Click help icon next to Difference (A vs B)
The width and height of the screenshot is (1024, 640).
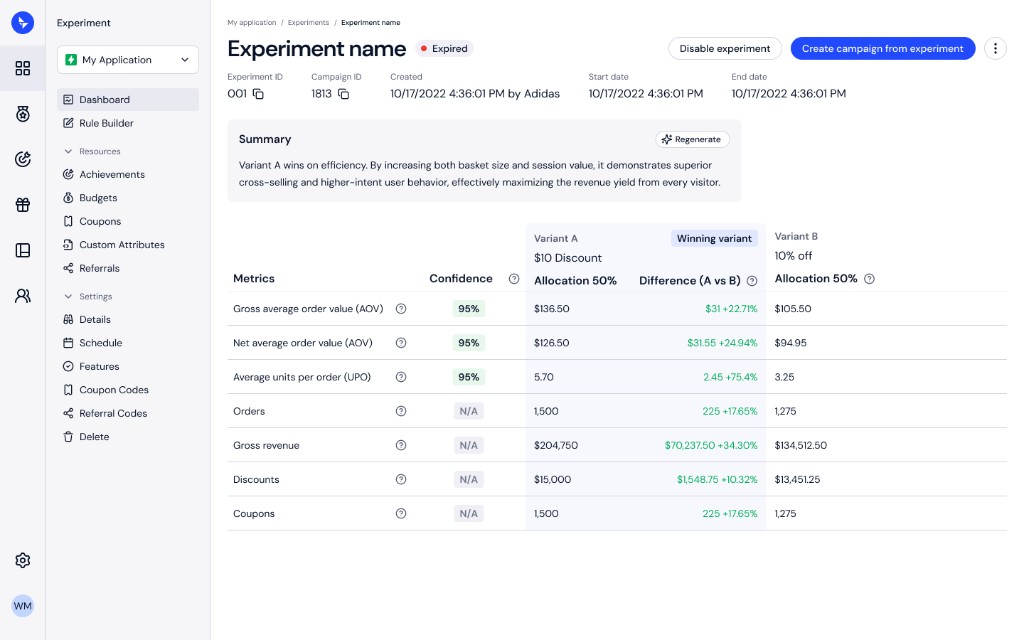(x=752, y=281)
